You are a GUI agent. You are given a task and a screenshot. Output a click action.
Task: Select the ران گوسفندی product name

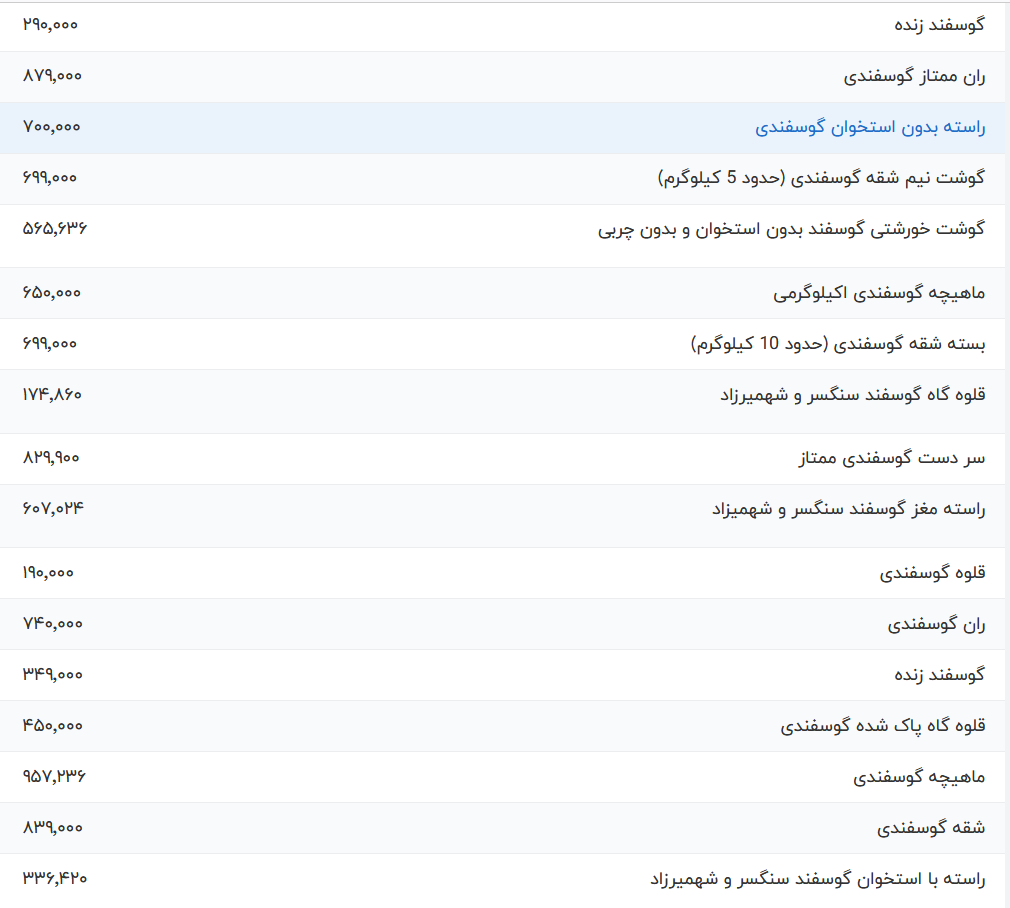936,624
